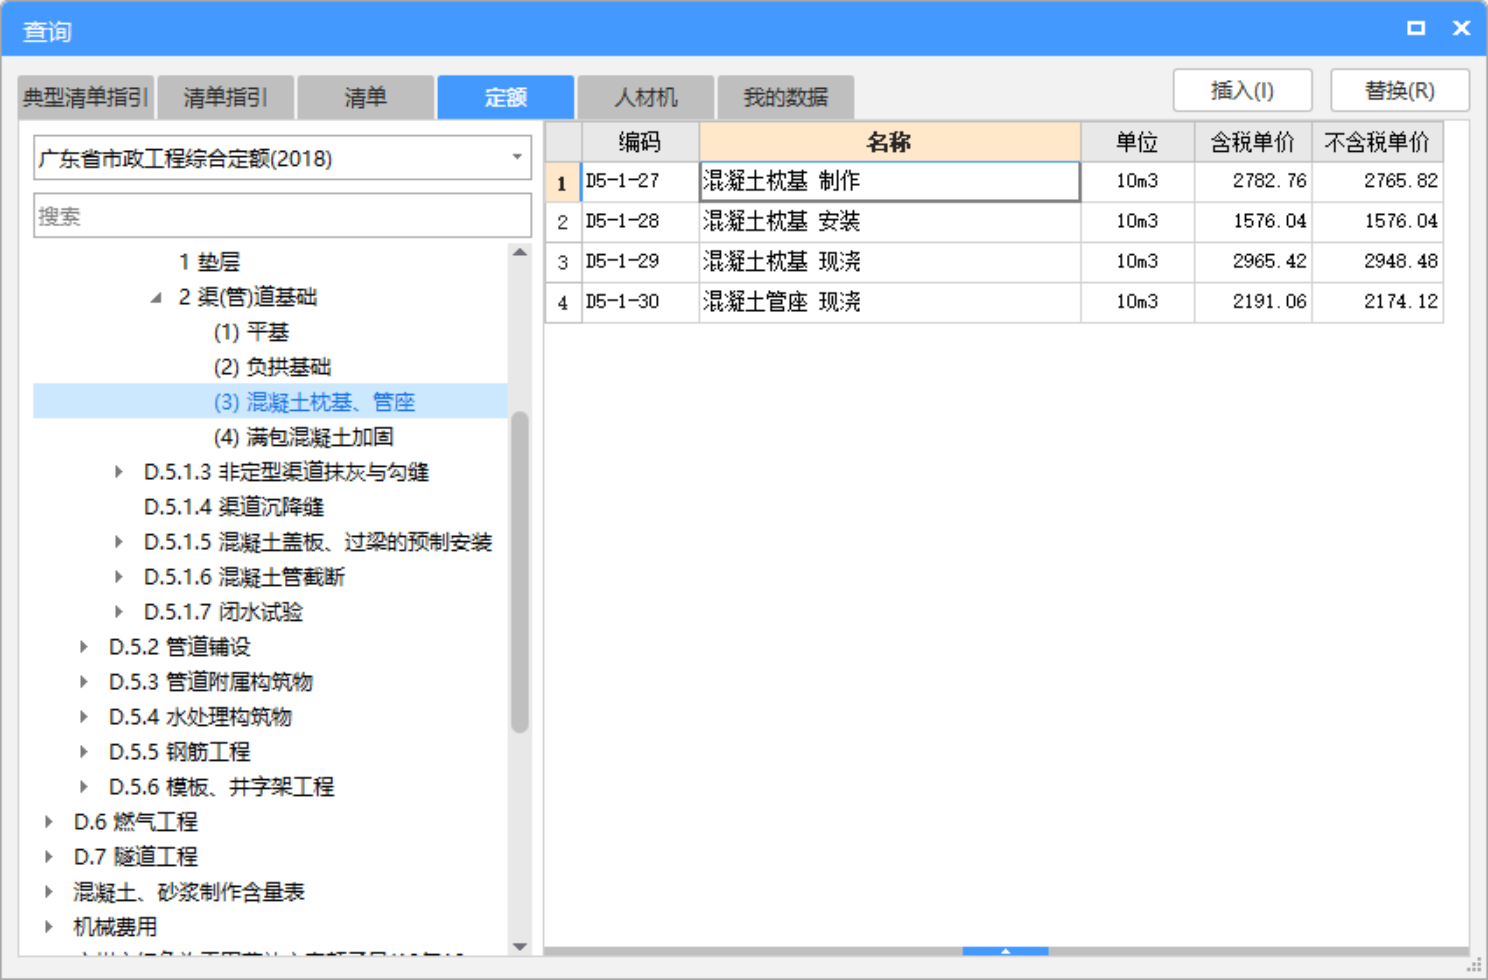Click the tree scrollbar down arrow

pyautogui.click(x=519, y=946)
